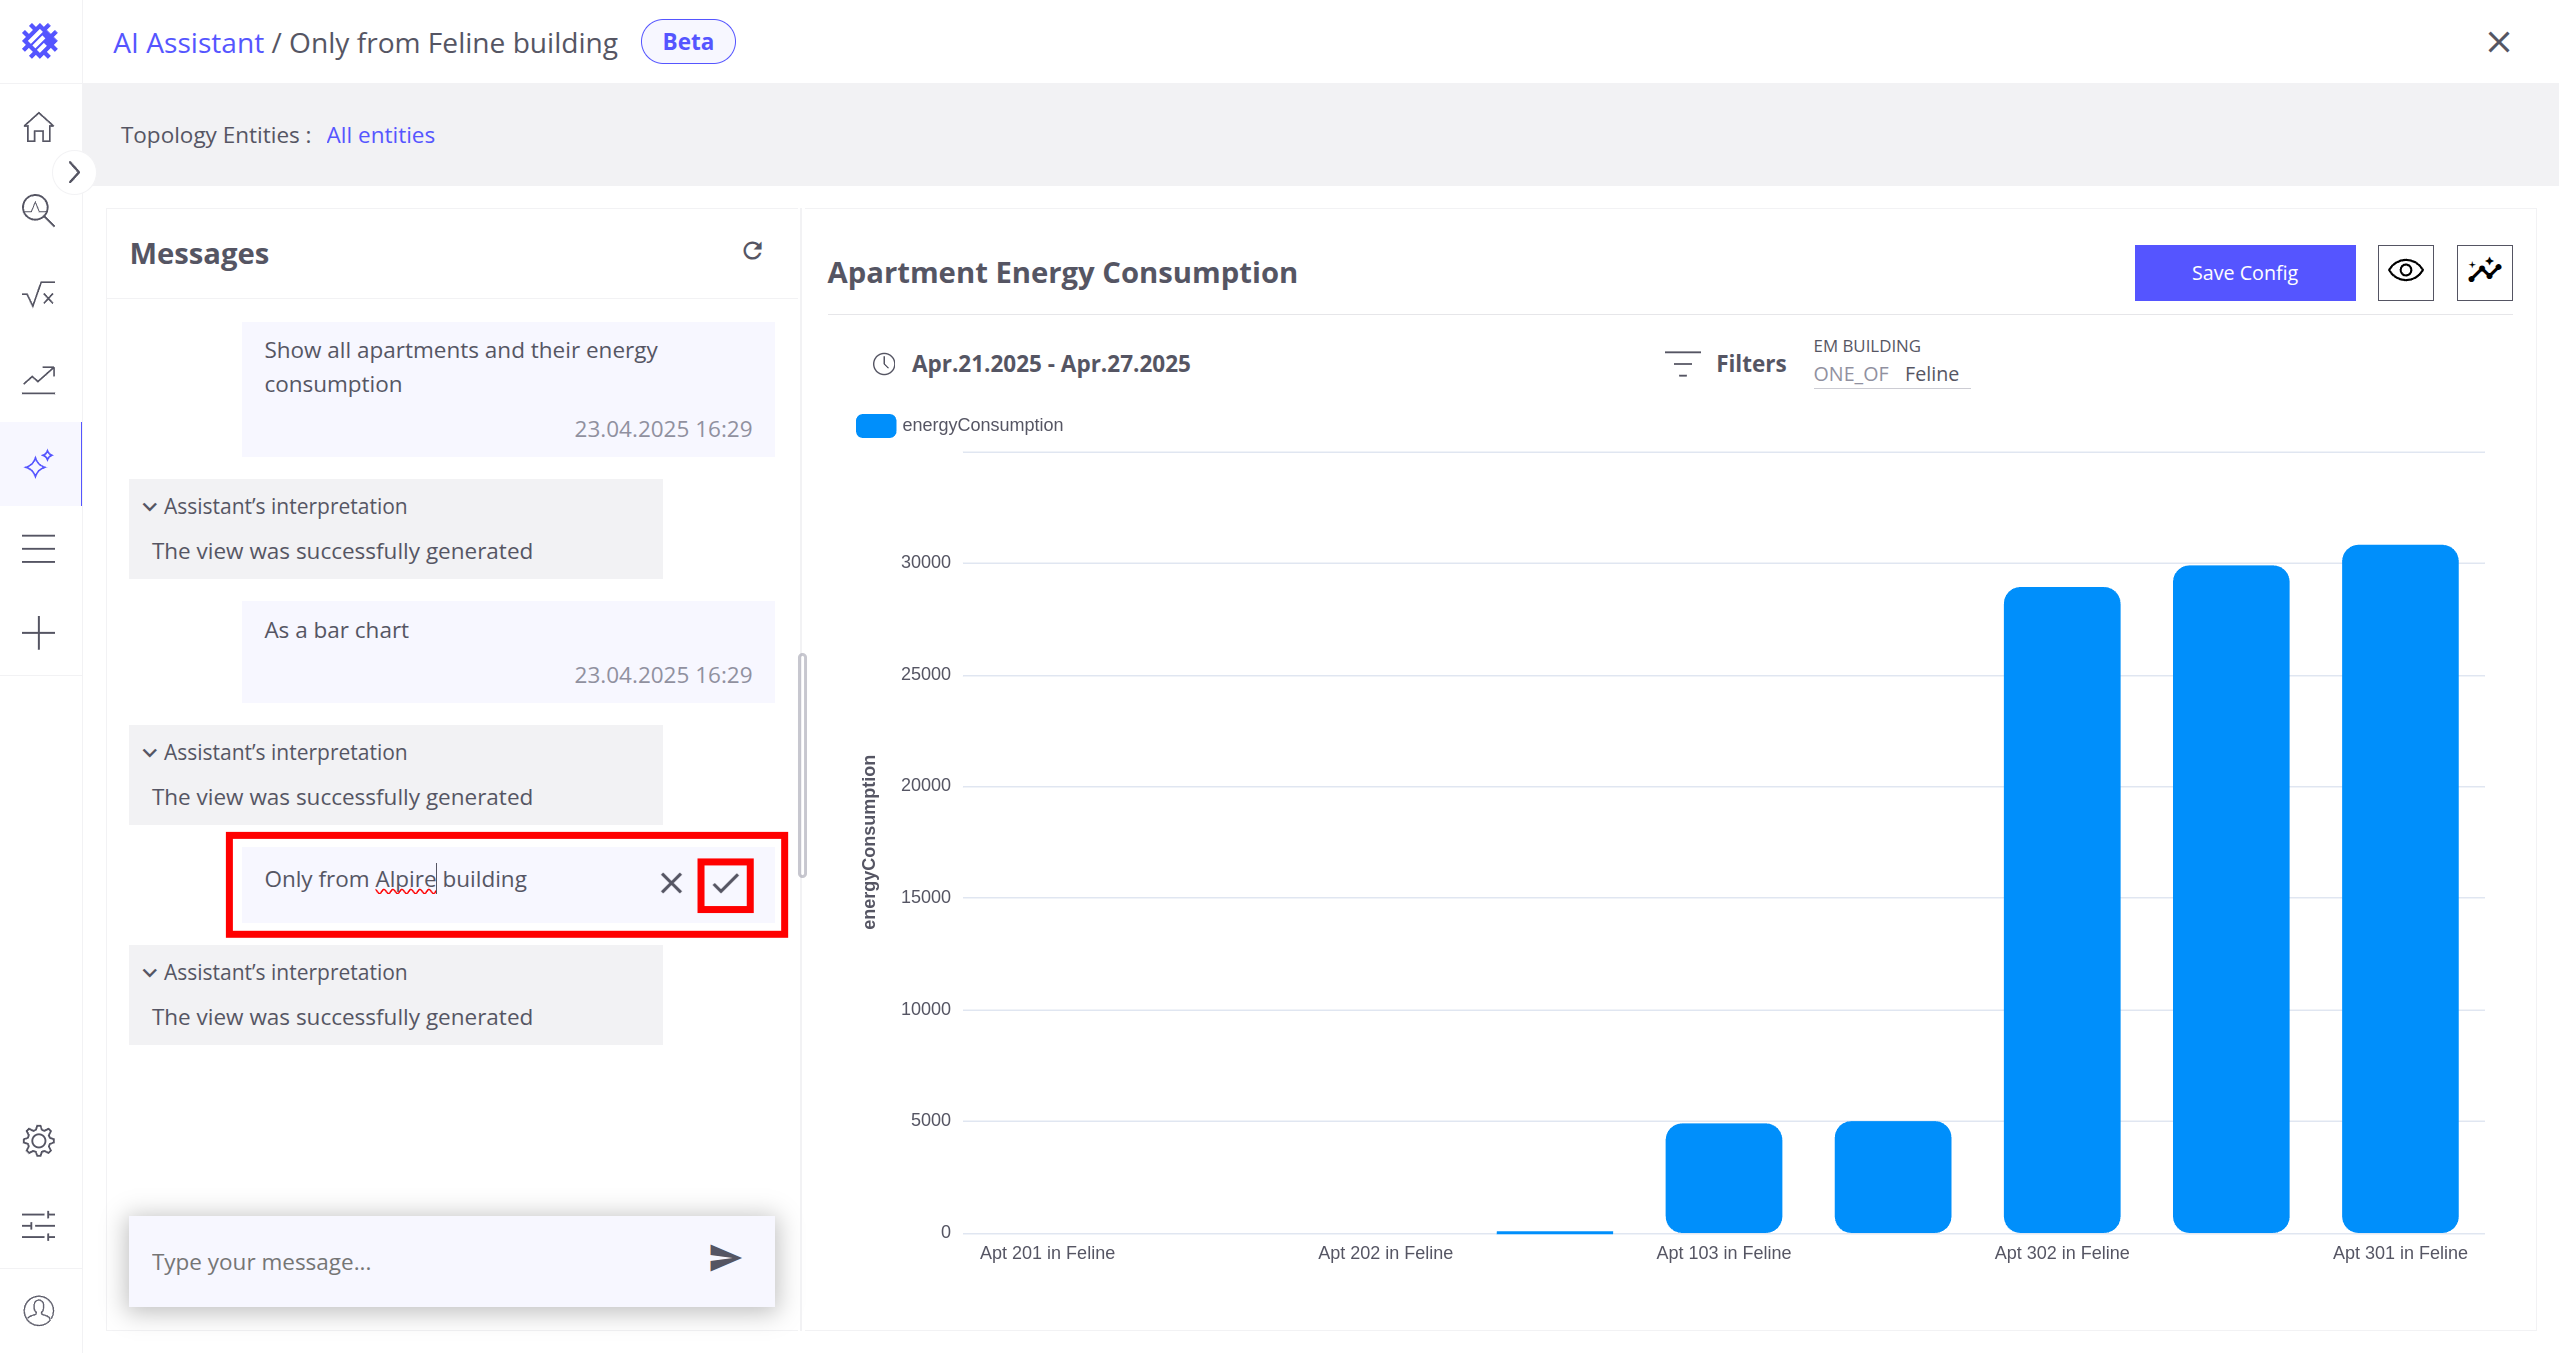Image resolution: width=2559 pixels, height=1353 pixels.
Task: Collapse first Assistant's interpretation section
Action: [x=150, y=507]
